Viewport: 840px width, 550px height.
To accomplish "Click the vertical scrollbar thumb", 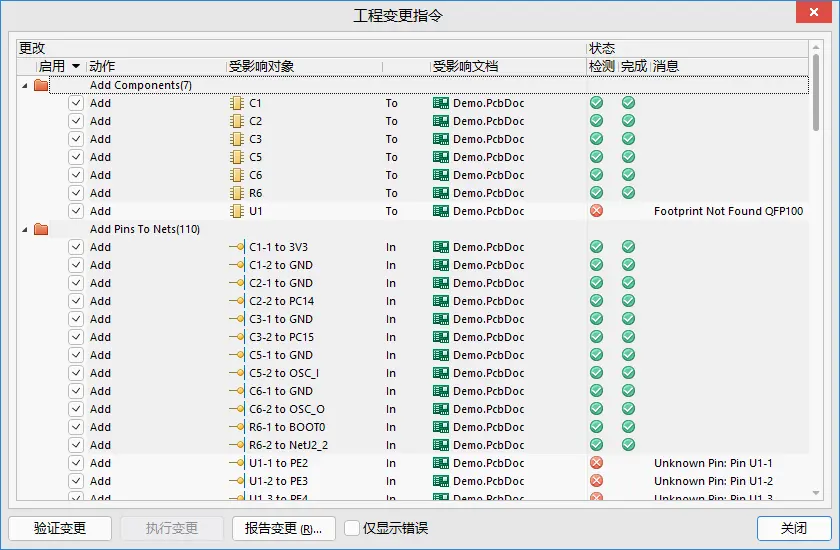I will pyautogui.click(x=816, y=92).
